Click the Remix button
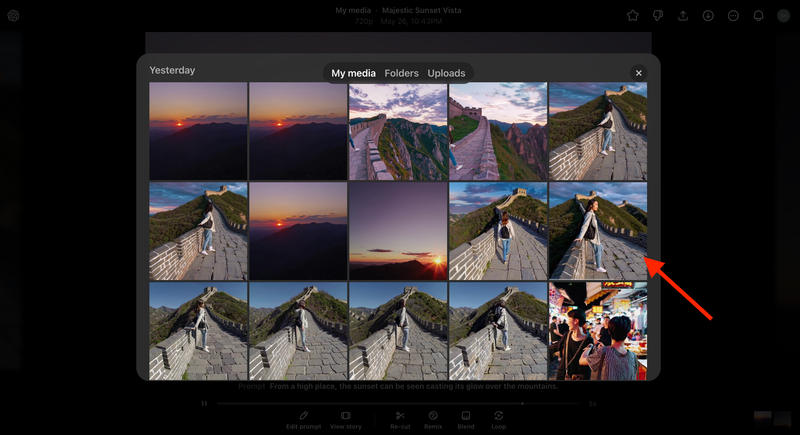The height and width of the screenshot is (435, 800). point(433,420)
